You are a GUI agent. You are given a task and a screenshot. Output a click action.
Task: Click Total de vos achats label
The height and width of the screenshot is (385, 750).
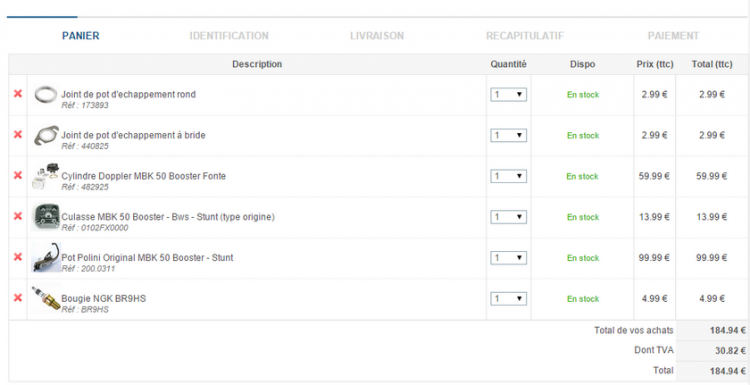634,330
